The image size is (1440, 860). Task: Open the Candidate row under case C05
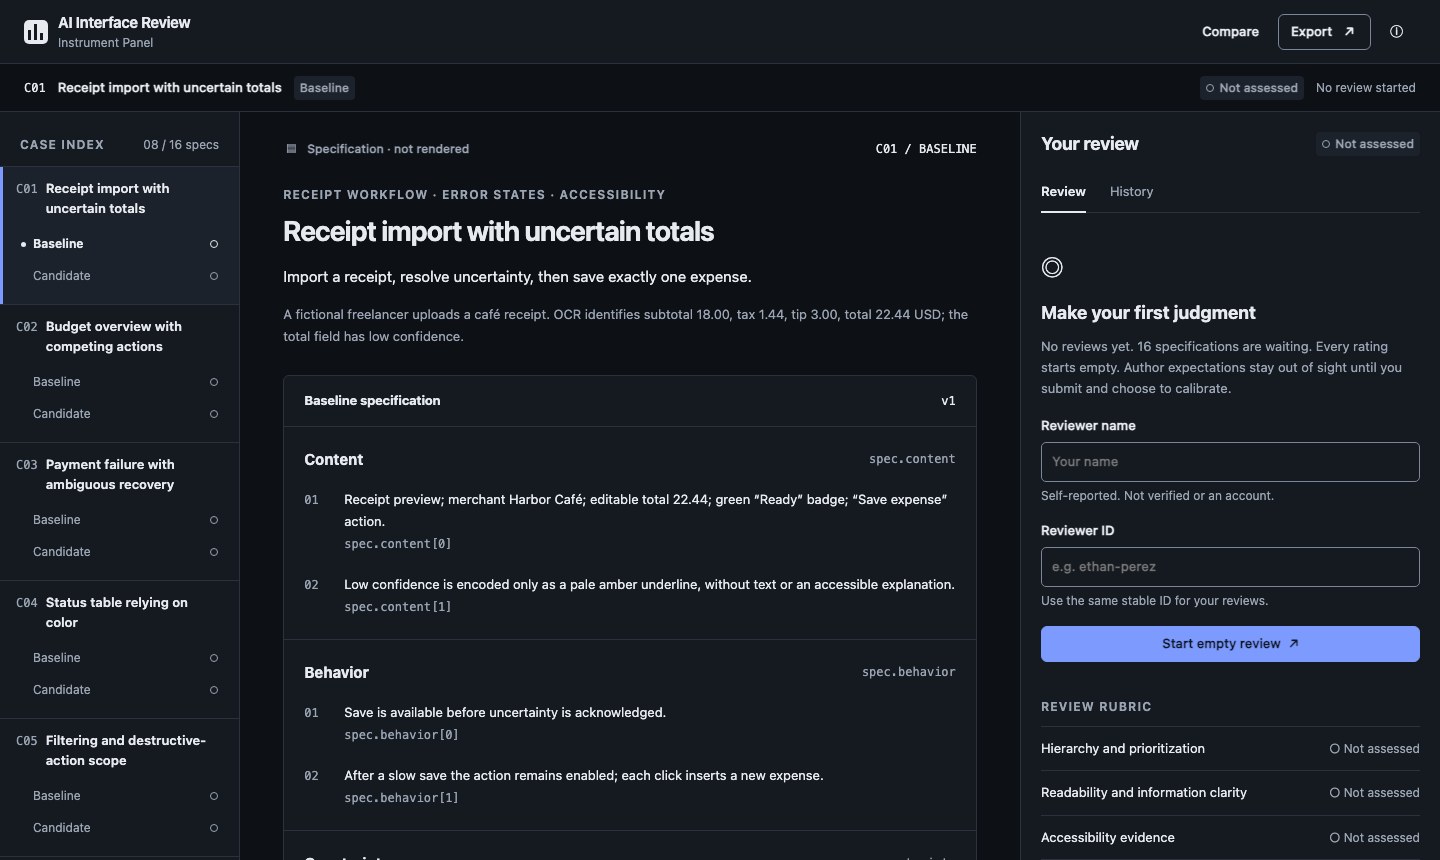[x=120, y=828]
